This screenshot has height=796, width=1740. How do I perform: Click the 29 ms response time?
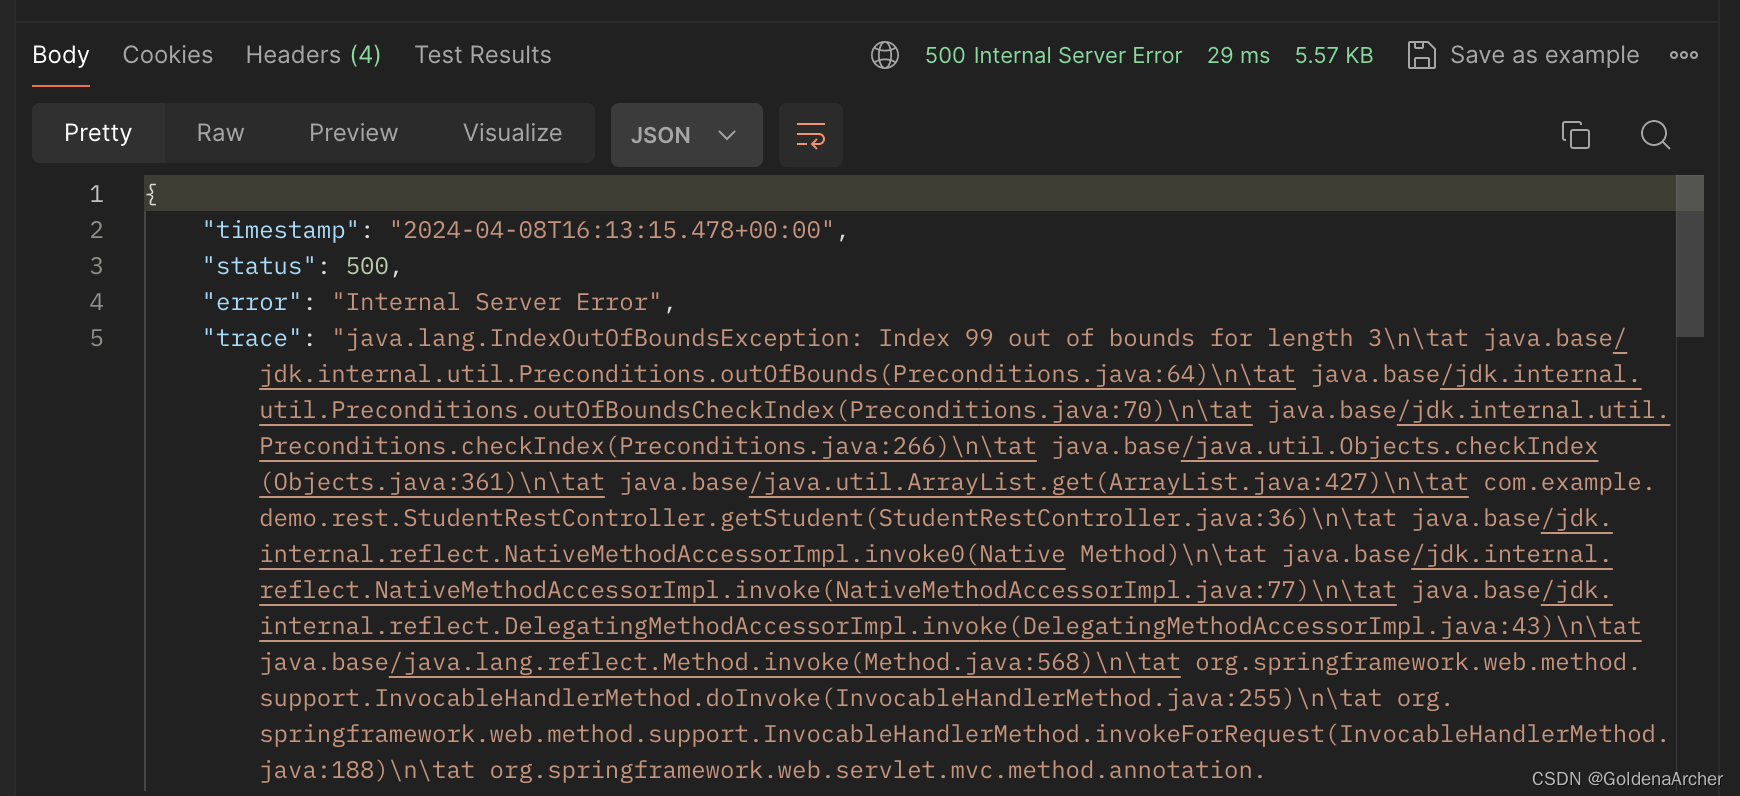click(1238, 55)
